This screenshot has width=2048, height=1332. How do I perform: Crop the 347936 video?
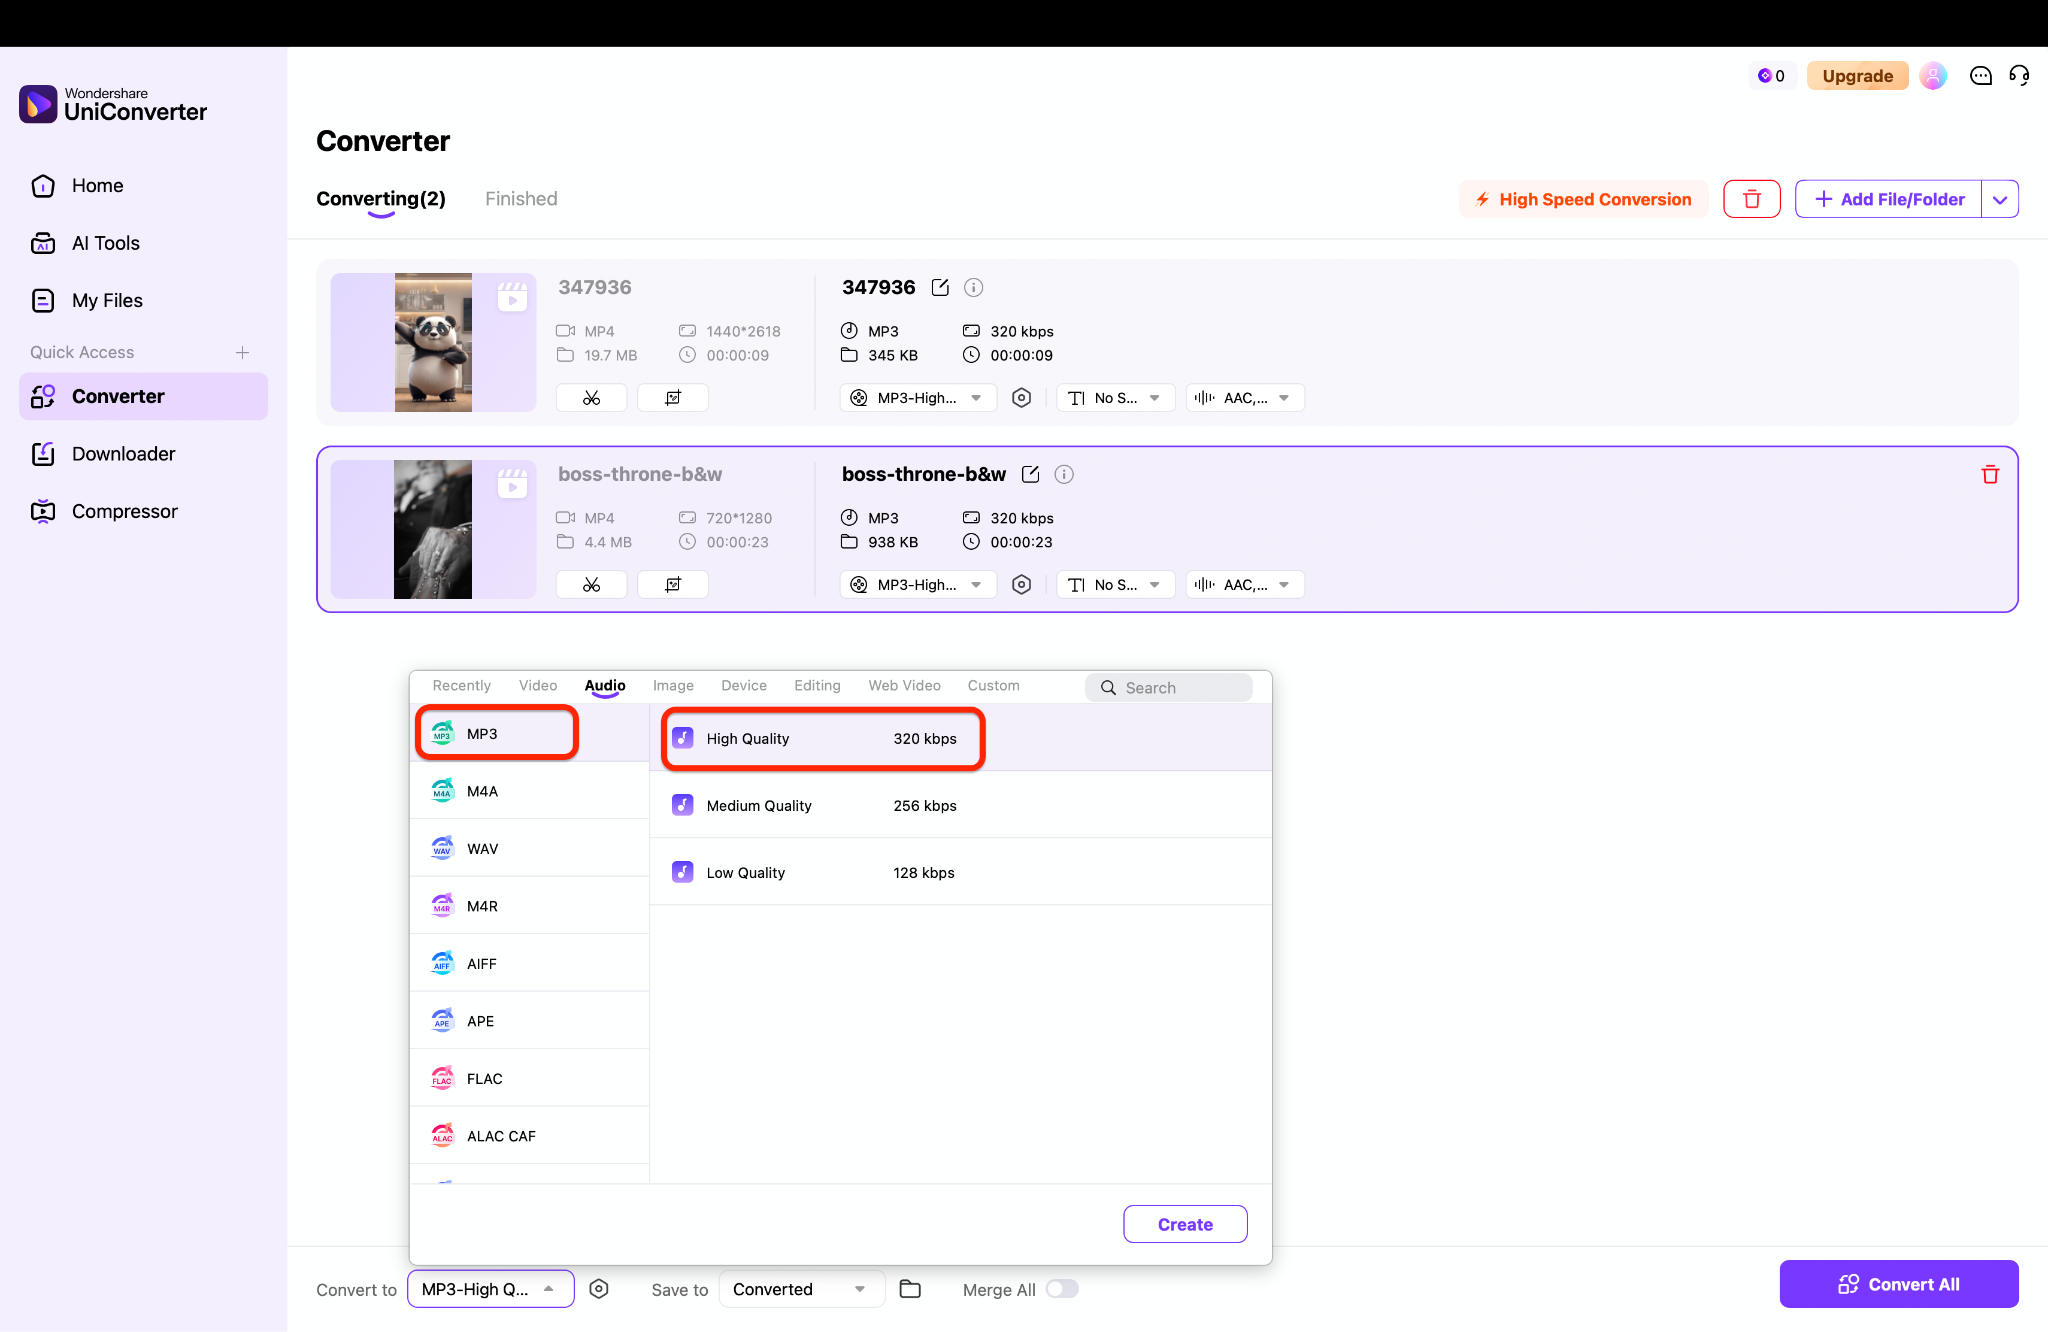coord(673,398)
